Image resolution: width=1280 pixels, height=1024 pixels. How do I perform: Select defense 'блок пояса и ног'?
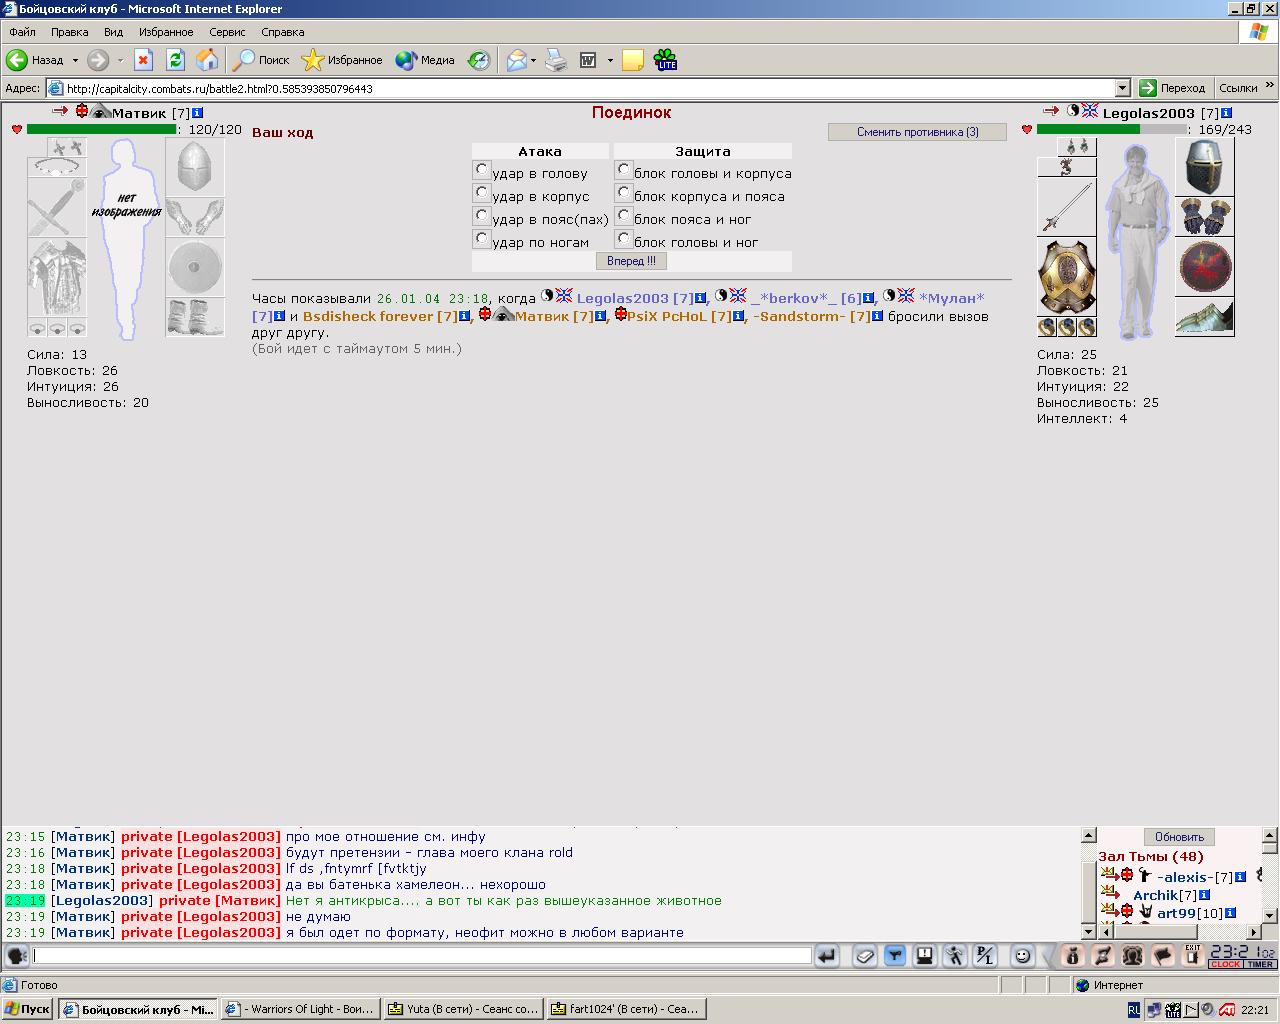click(x=624, y=216)
